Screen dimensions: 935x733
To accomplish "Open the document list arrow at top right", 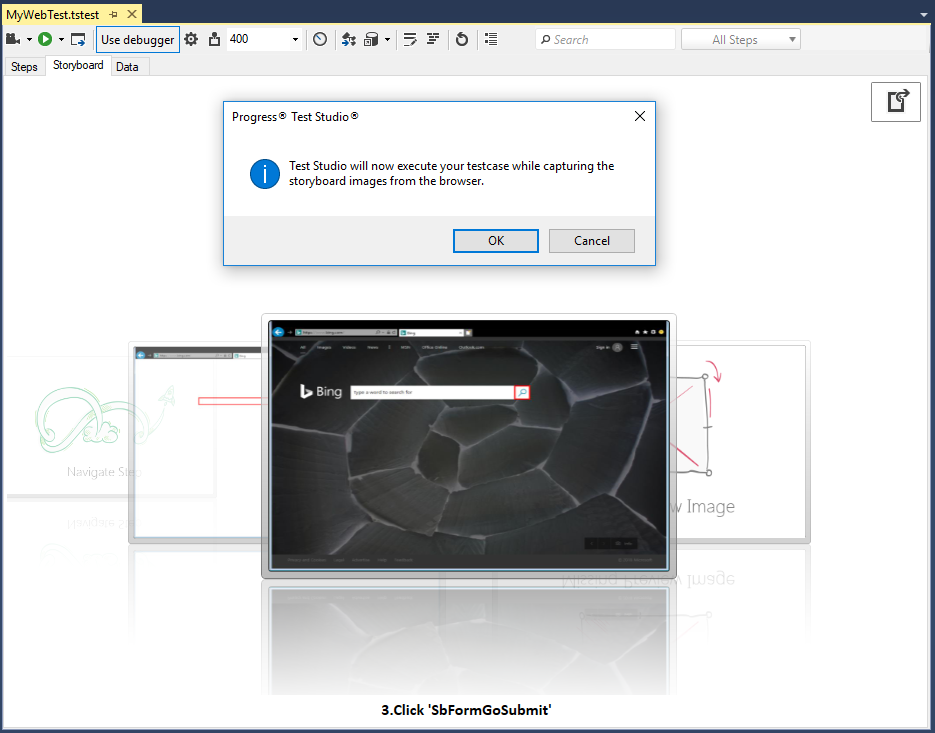I will click(x=924, y=14).
